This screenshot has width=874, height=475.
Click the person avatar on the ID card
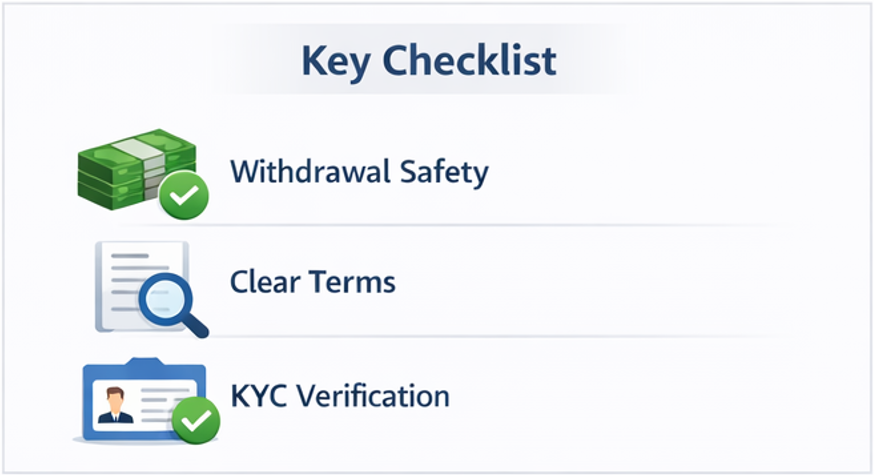point(112,405)
